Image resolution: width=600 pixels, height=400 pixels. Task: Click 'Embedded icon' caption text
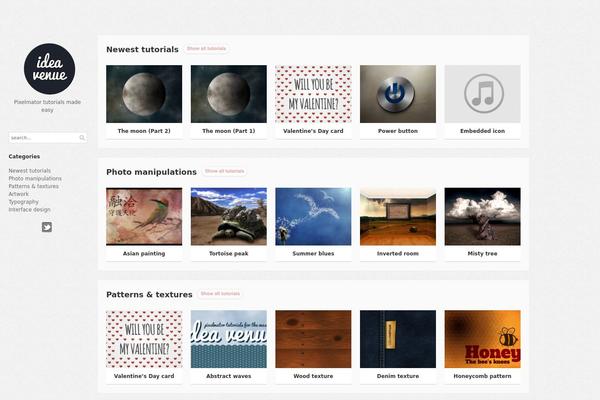483,131
